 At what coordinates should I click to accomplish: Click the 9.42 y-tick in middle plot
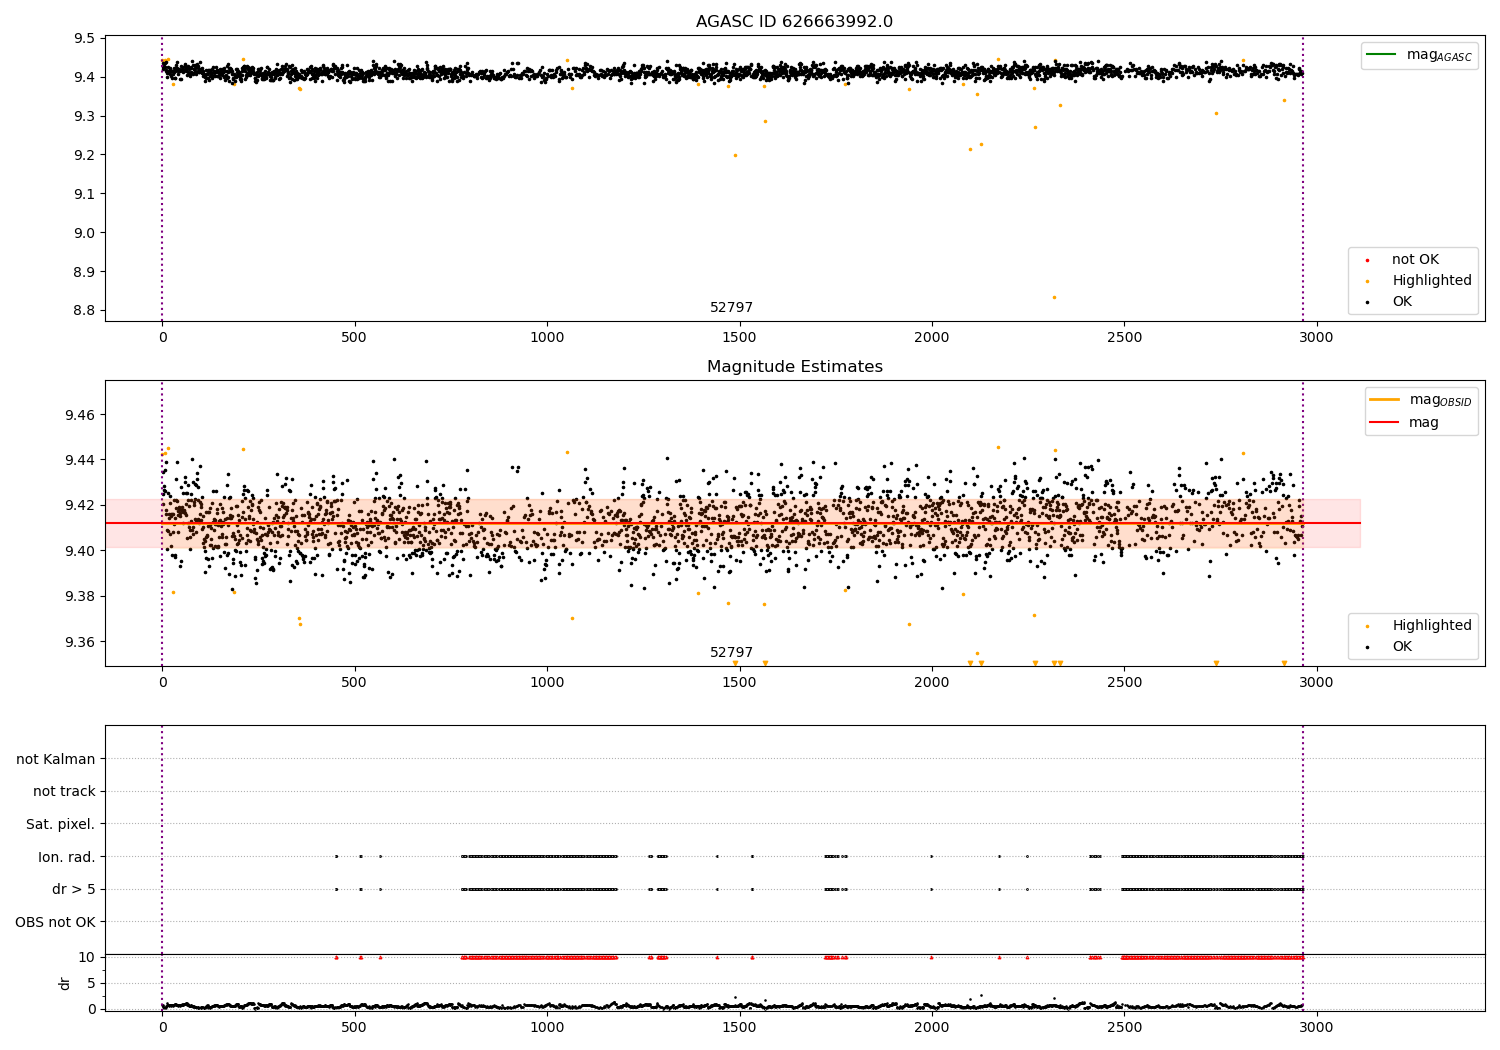80,506
